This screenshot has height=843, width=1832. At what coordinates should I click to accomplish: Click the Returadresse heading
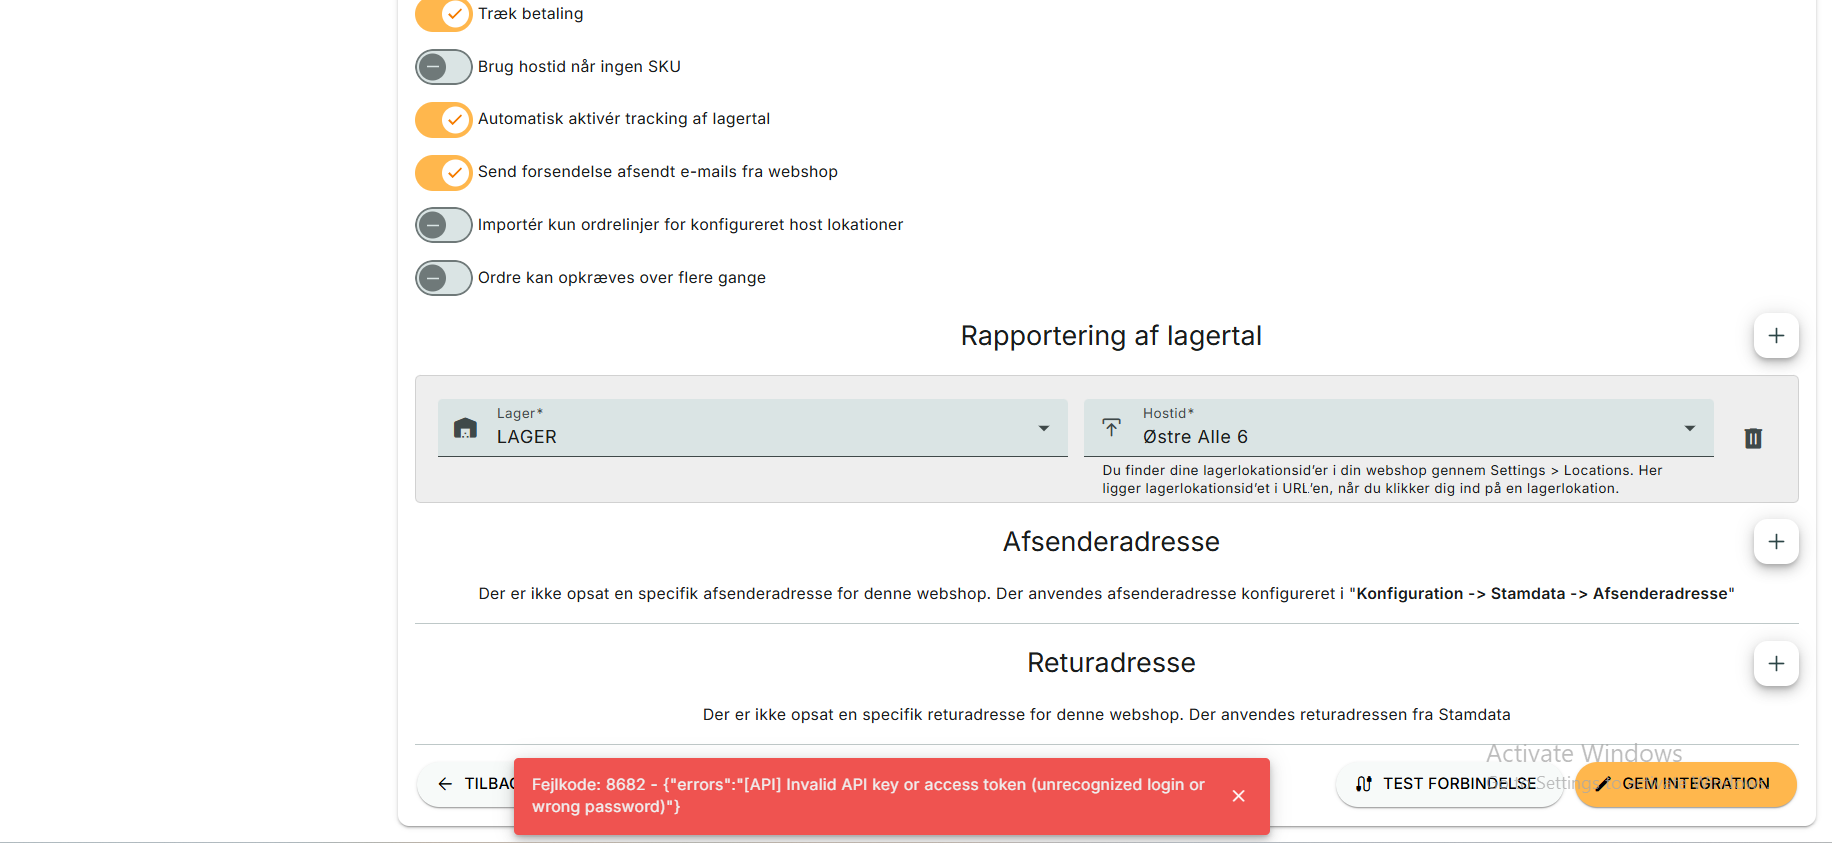[x=1111, y=663]
